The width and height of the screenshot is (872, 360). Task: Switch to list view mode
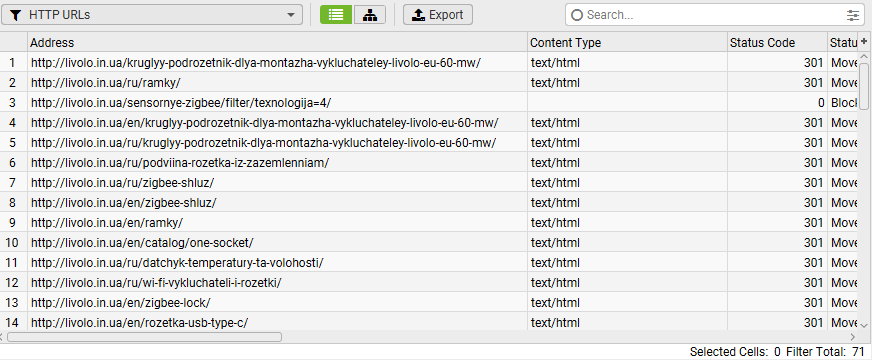(336, 14)
